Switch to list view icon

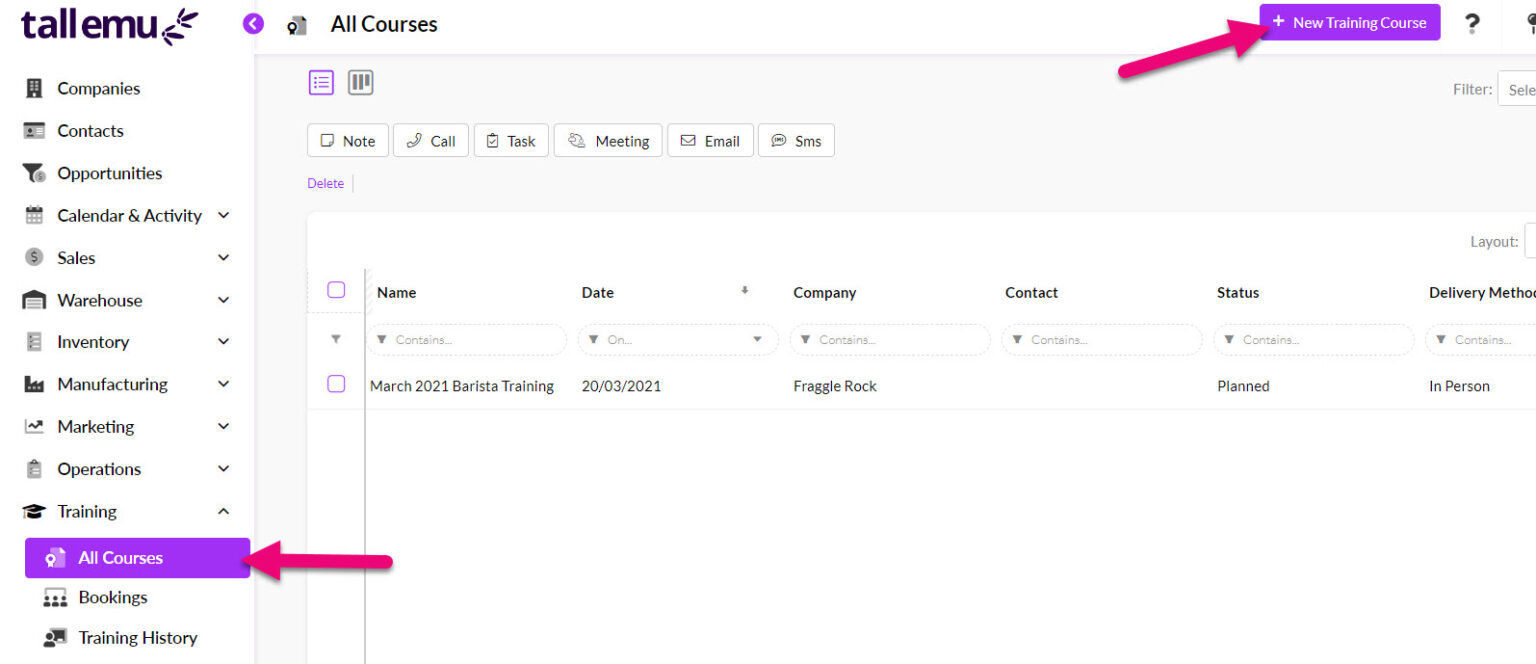321,83
